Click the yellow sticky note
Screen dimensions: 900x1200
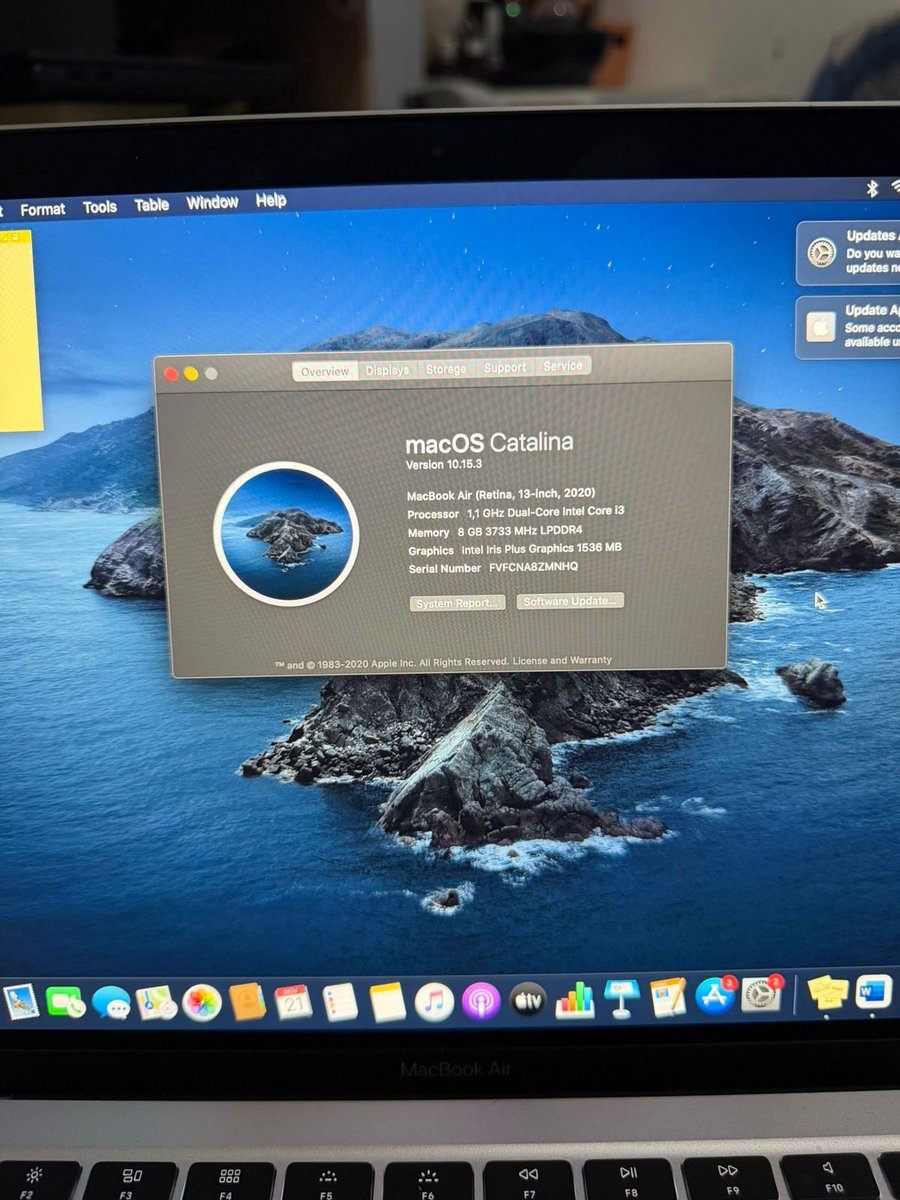[20, 331]
